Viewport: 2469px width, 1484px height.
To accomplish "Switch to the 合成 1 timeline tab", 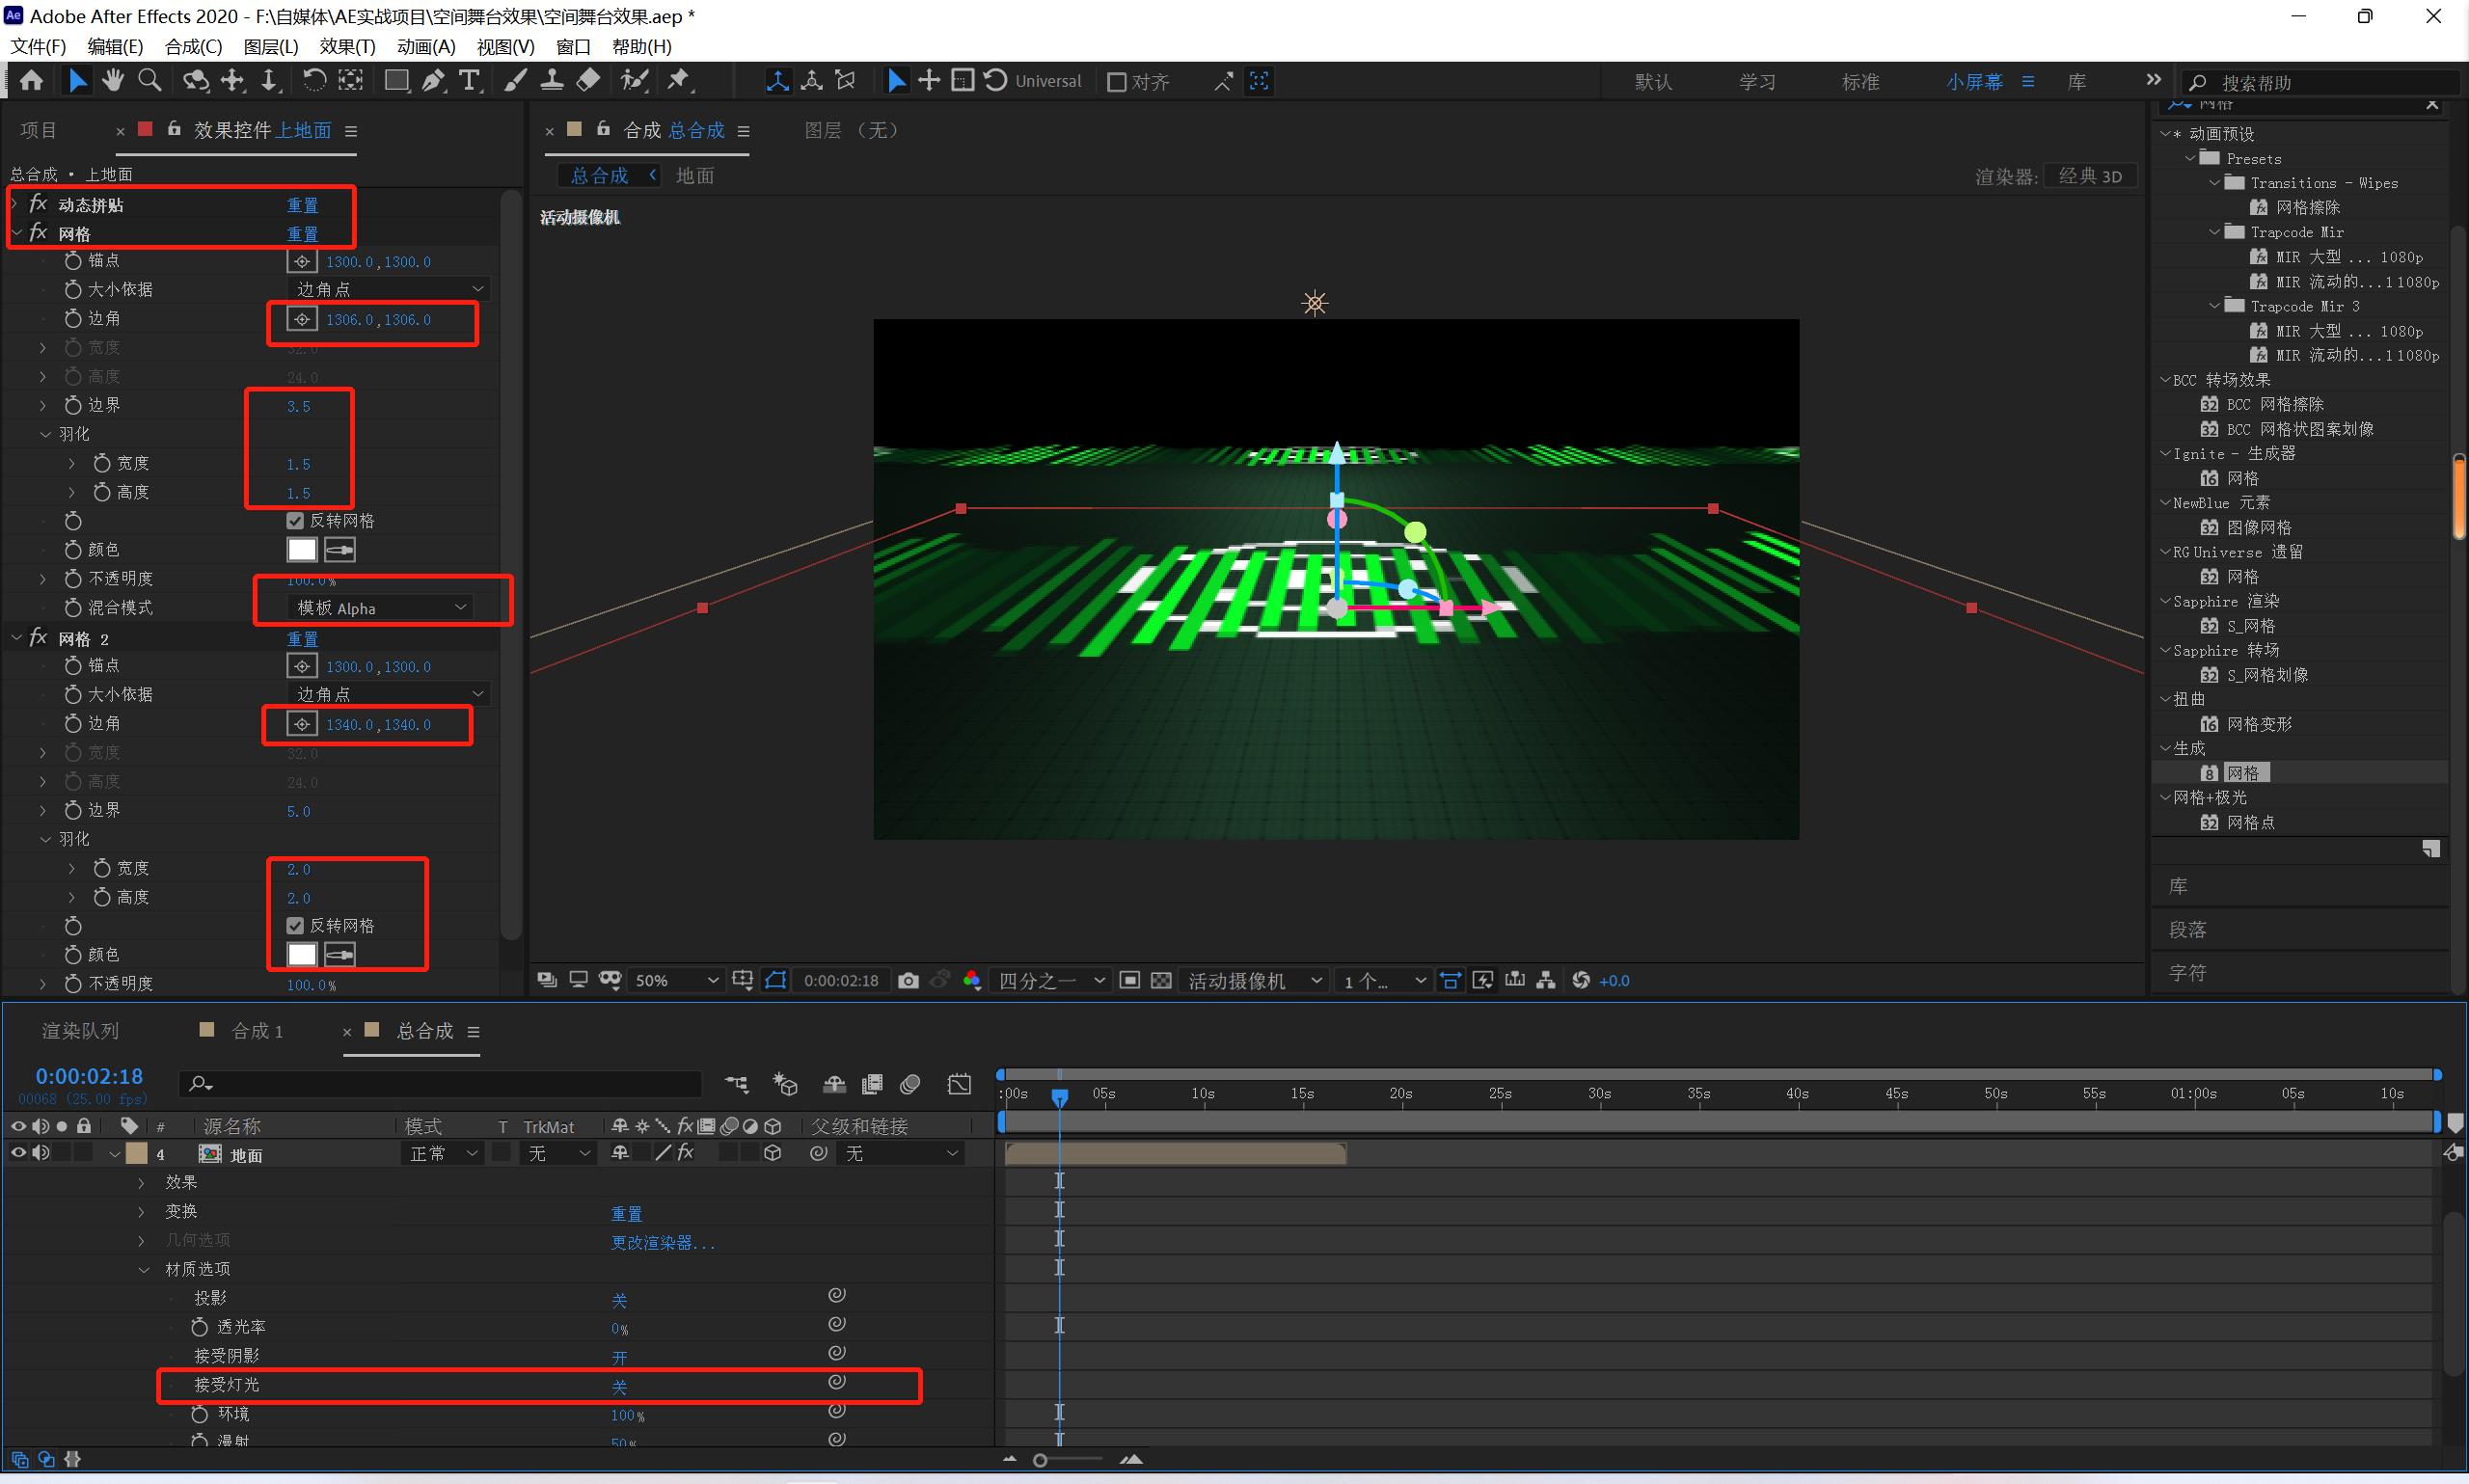I will click(257, 1031).
